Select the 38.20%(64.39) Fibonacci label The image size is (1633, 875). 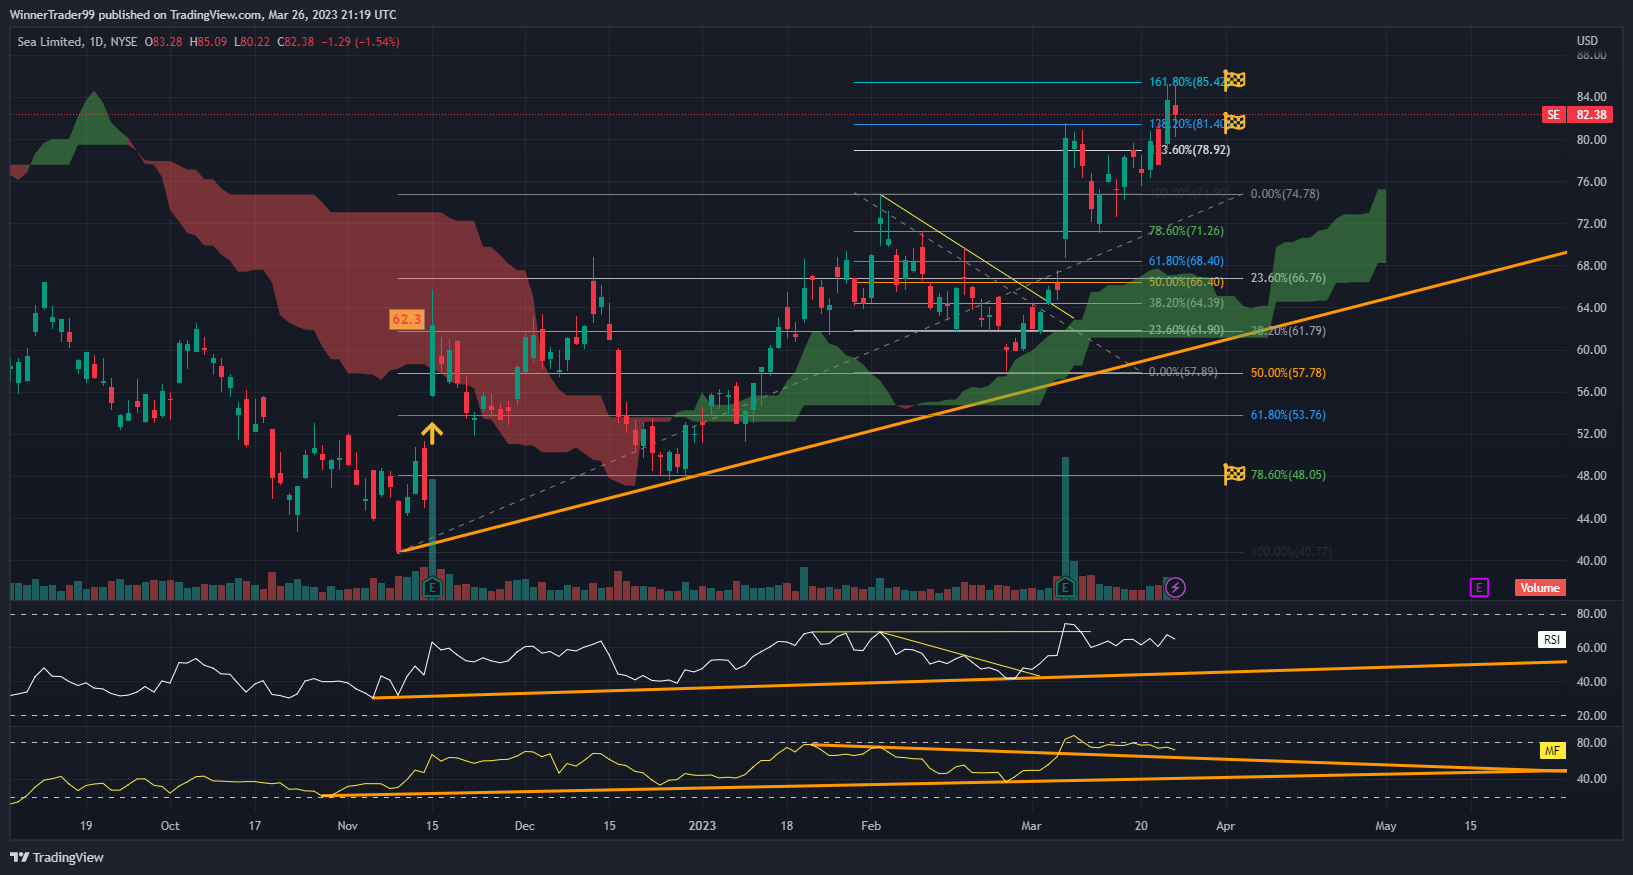click(x=1186, y=303)
